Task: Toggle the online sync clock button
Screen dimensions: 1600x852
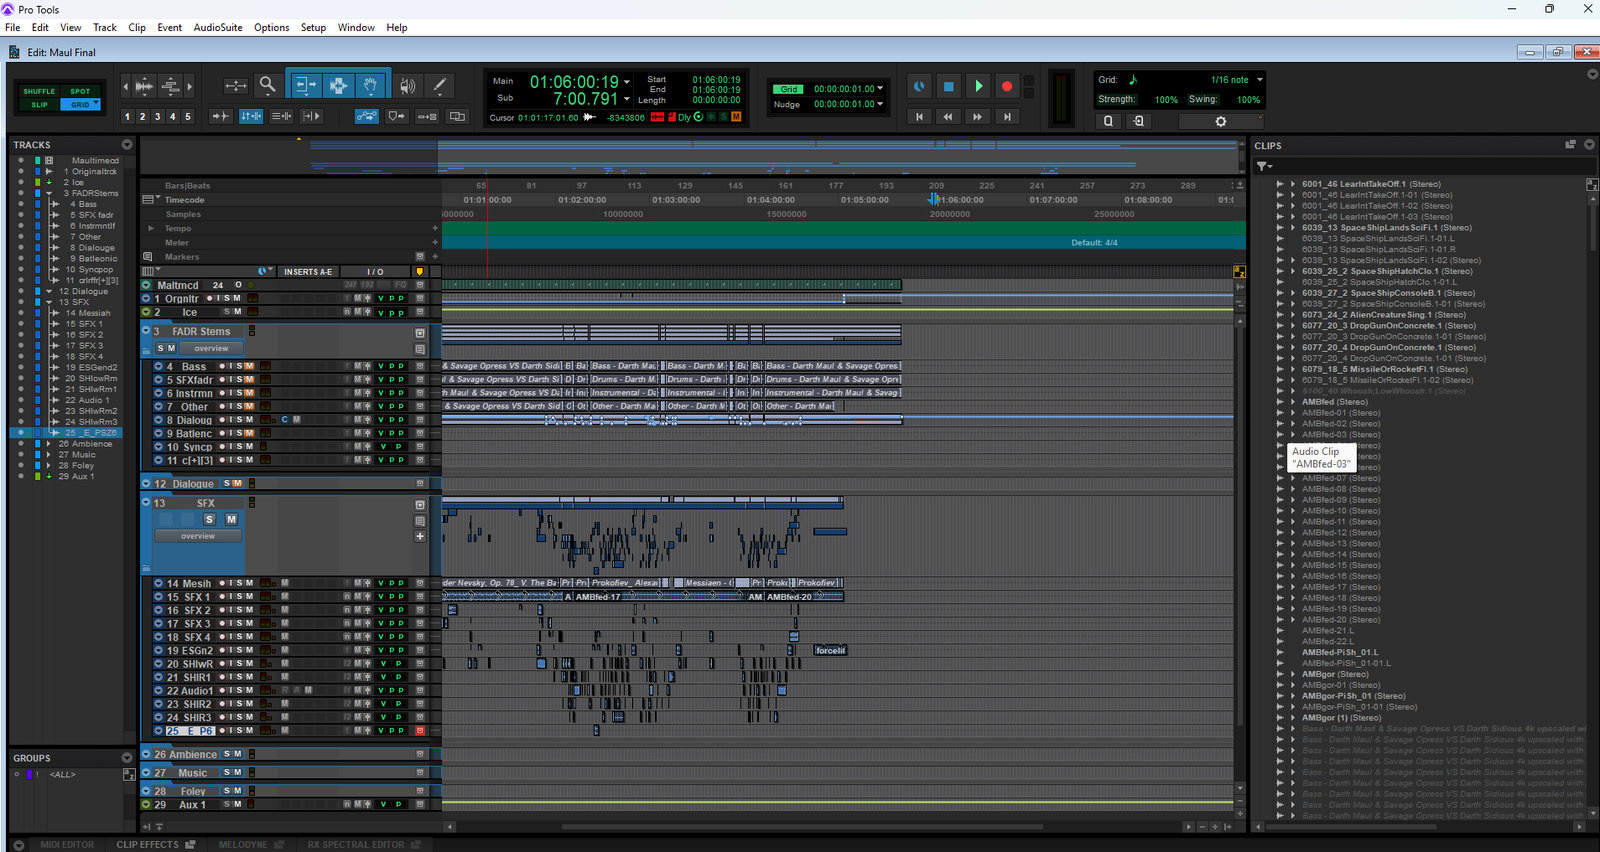Action: (x=919, y=87)
